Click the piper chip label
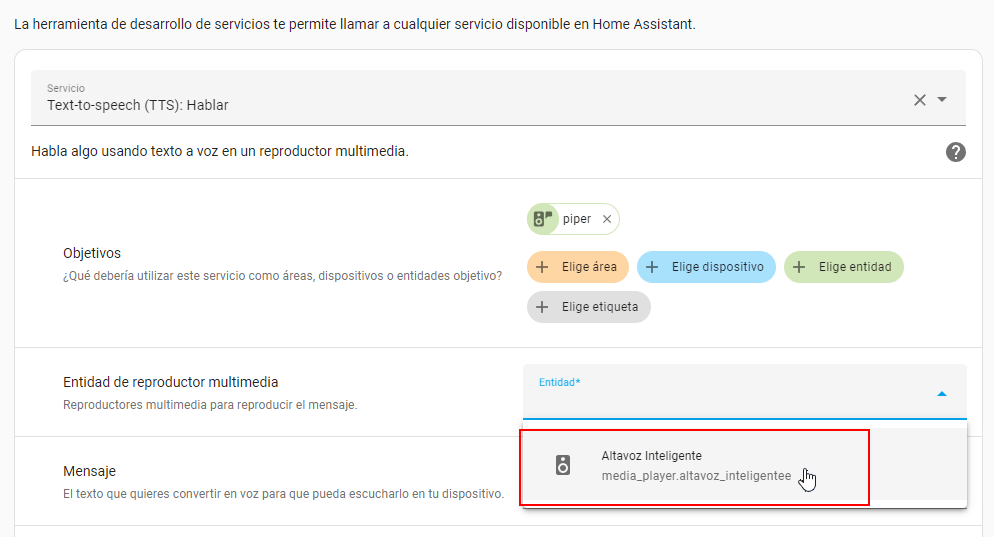This screenshot has width=994, height=537. (x=577, y=219)
